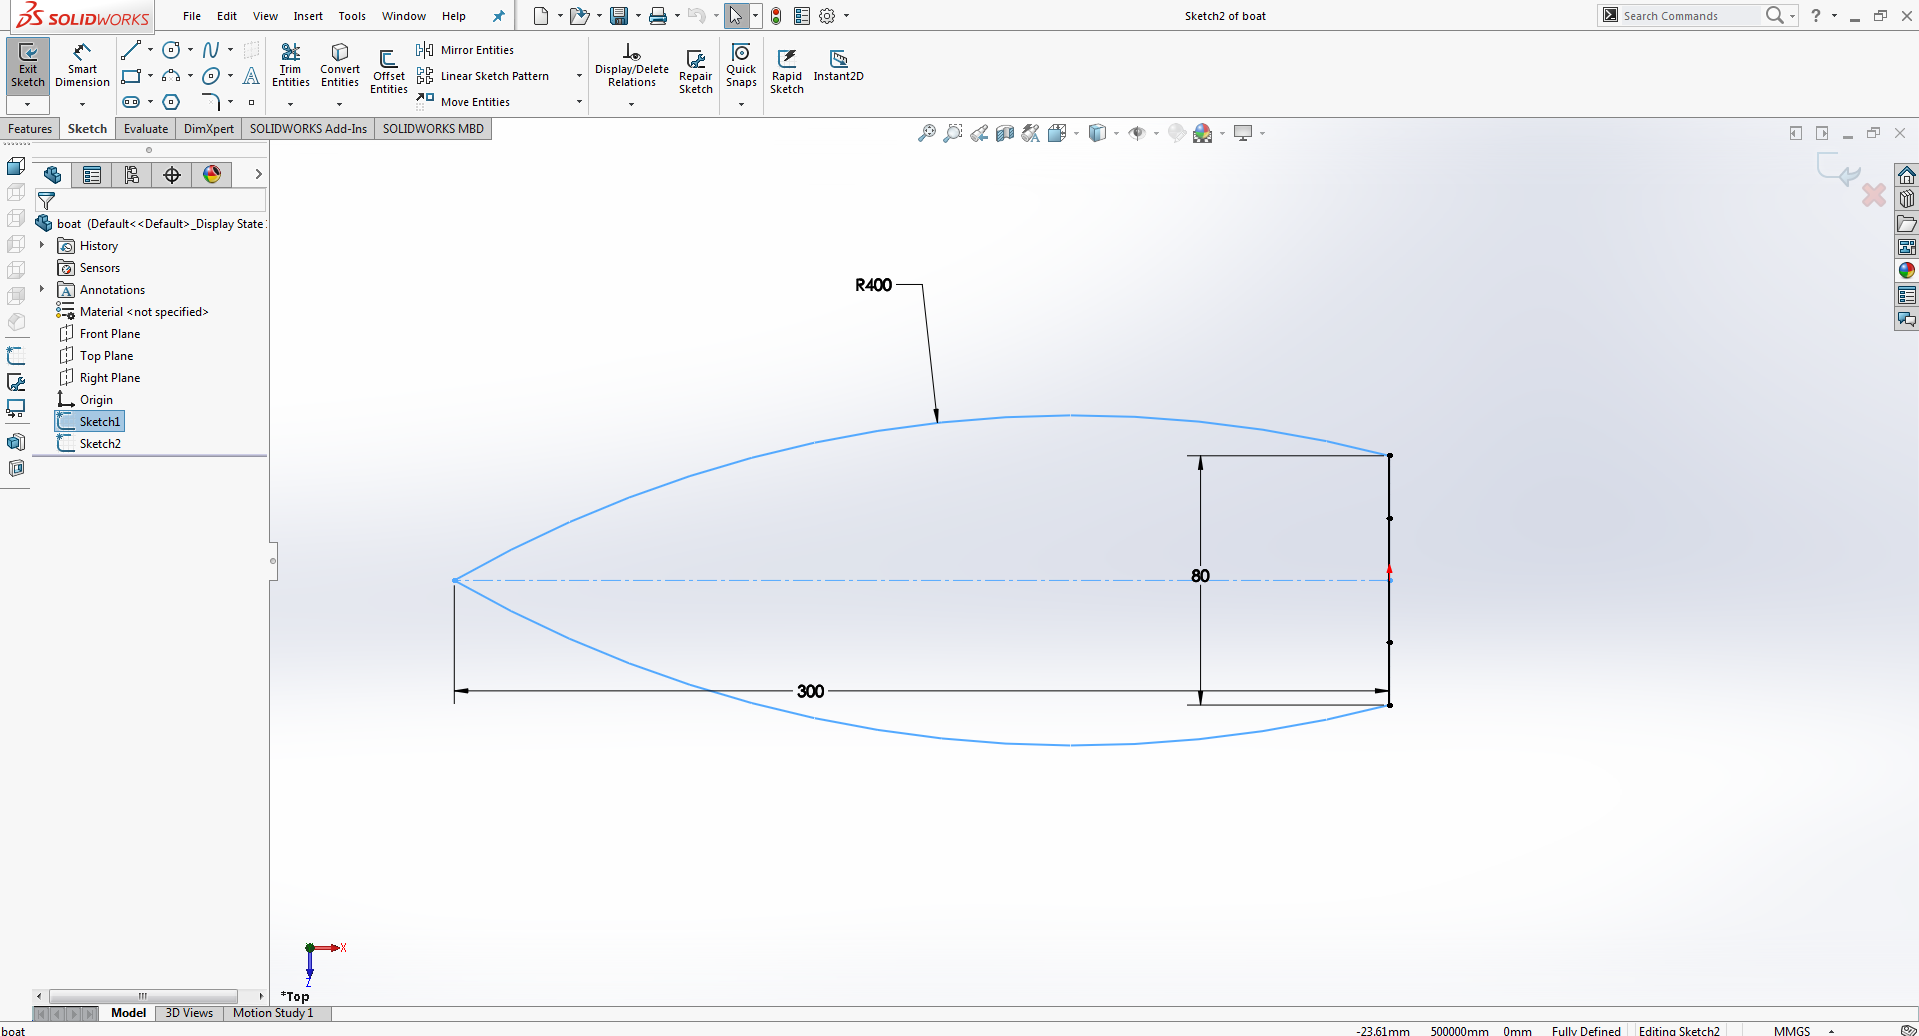Click the Rebuild traffic light icon
This screenshot has width=1919, height=1036.
pos(776,16)
